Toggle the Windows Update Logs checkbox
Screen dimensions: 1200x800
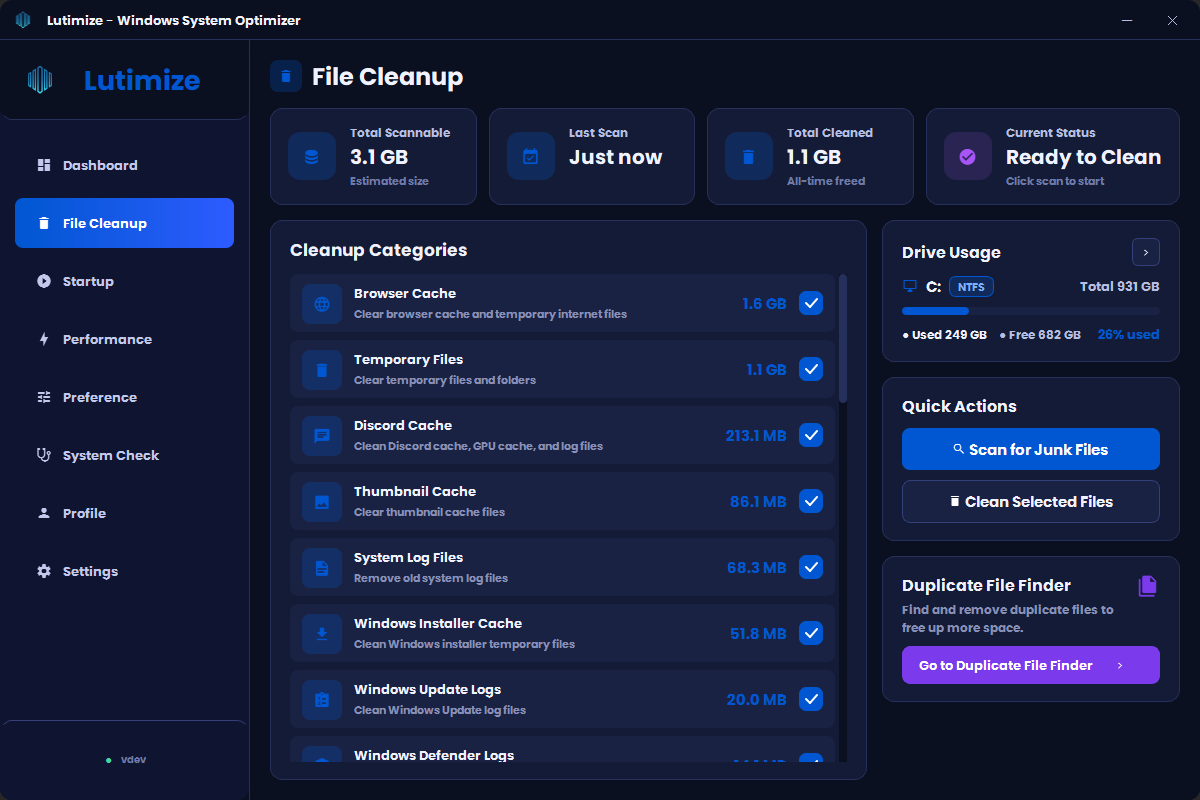pos(811,699)
